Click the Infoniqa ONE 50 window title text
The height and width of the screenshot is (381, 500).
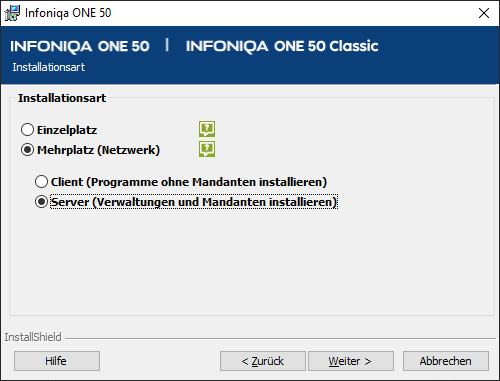68,13
